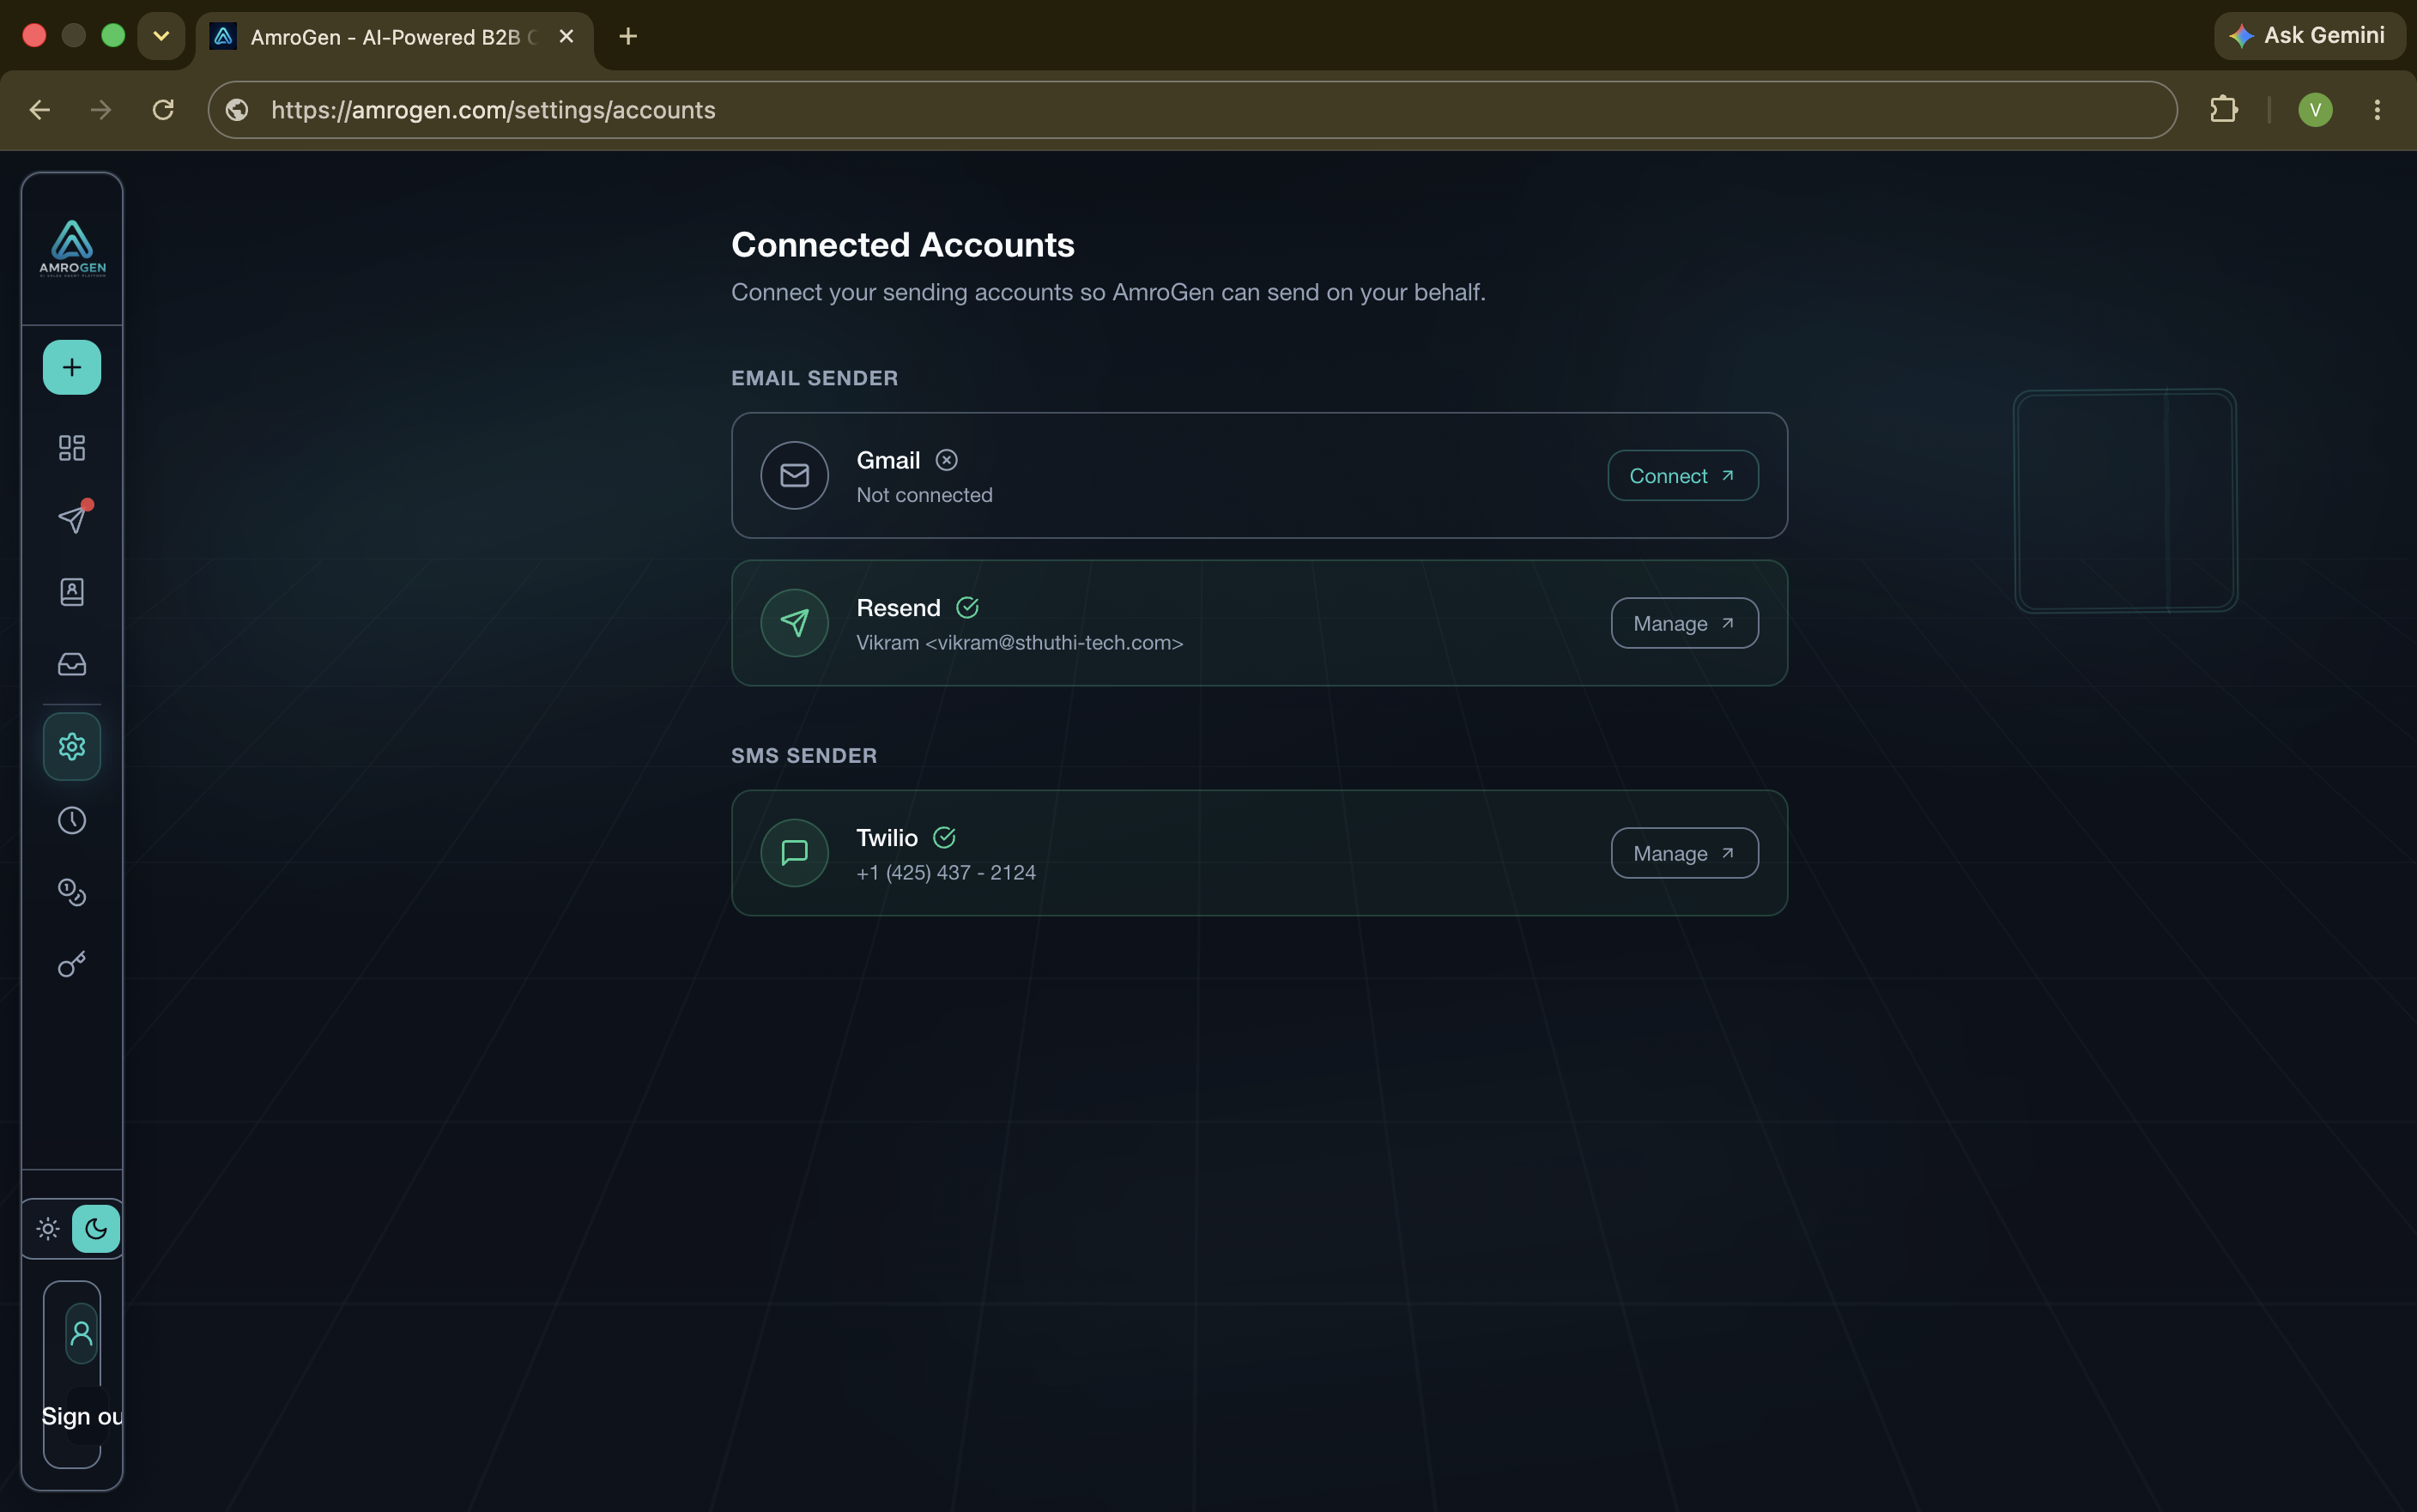Select the AmroGen browser tab

pos(393,37)
